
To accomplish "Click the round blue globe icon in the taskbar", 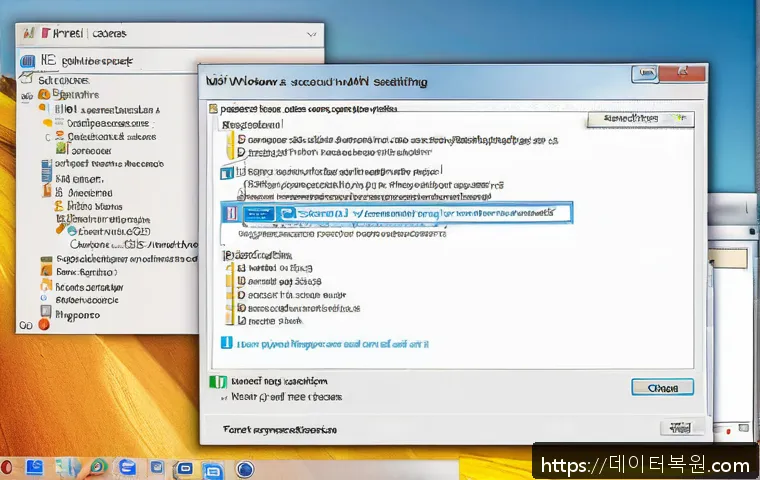I will click(x=244, y=468).
